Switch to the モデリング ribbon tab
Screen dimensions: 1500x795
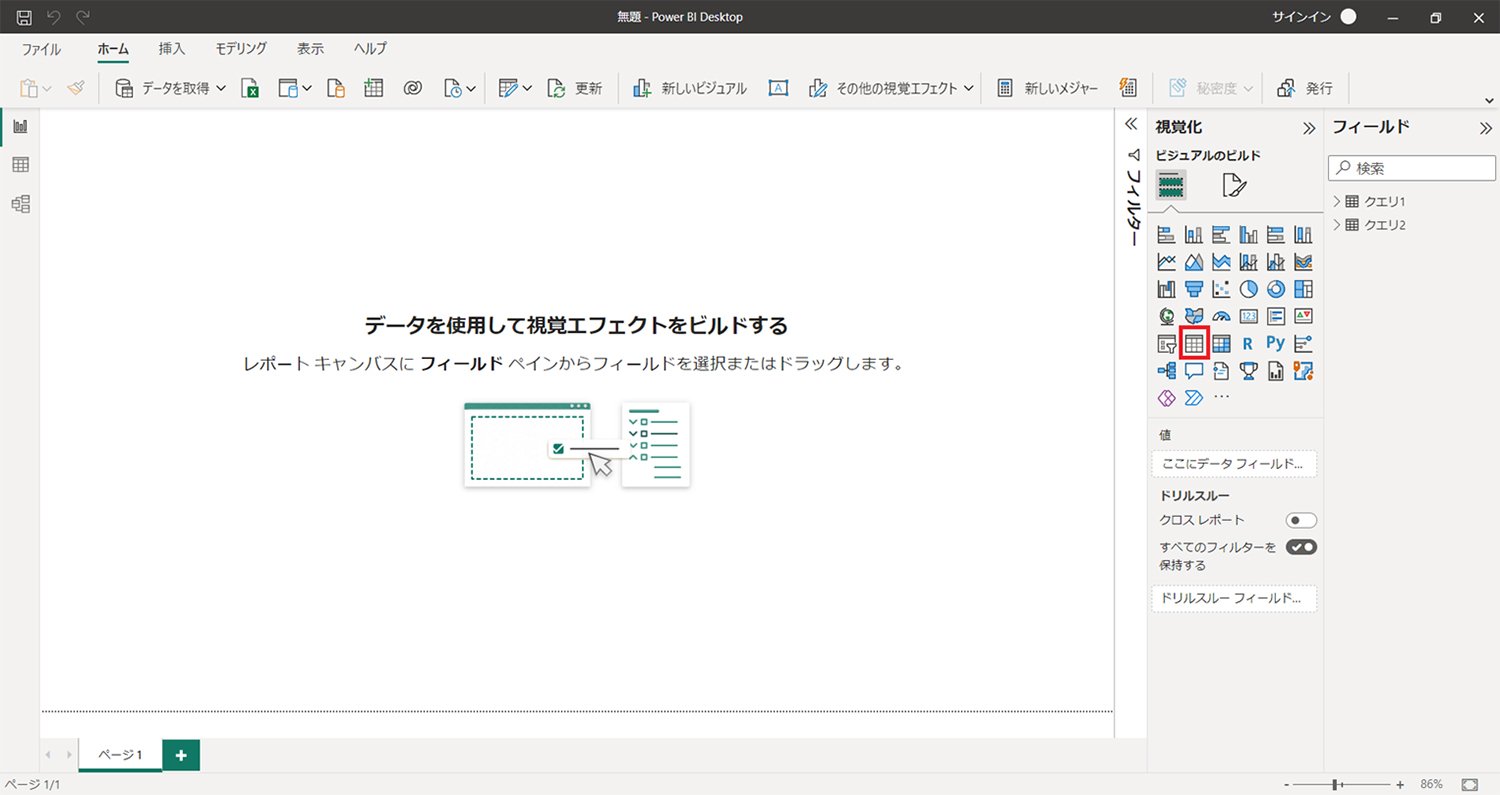[x=241, y=48]
